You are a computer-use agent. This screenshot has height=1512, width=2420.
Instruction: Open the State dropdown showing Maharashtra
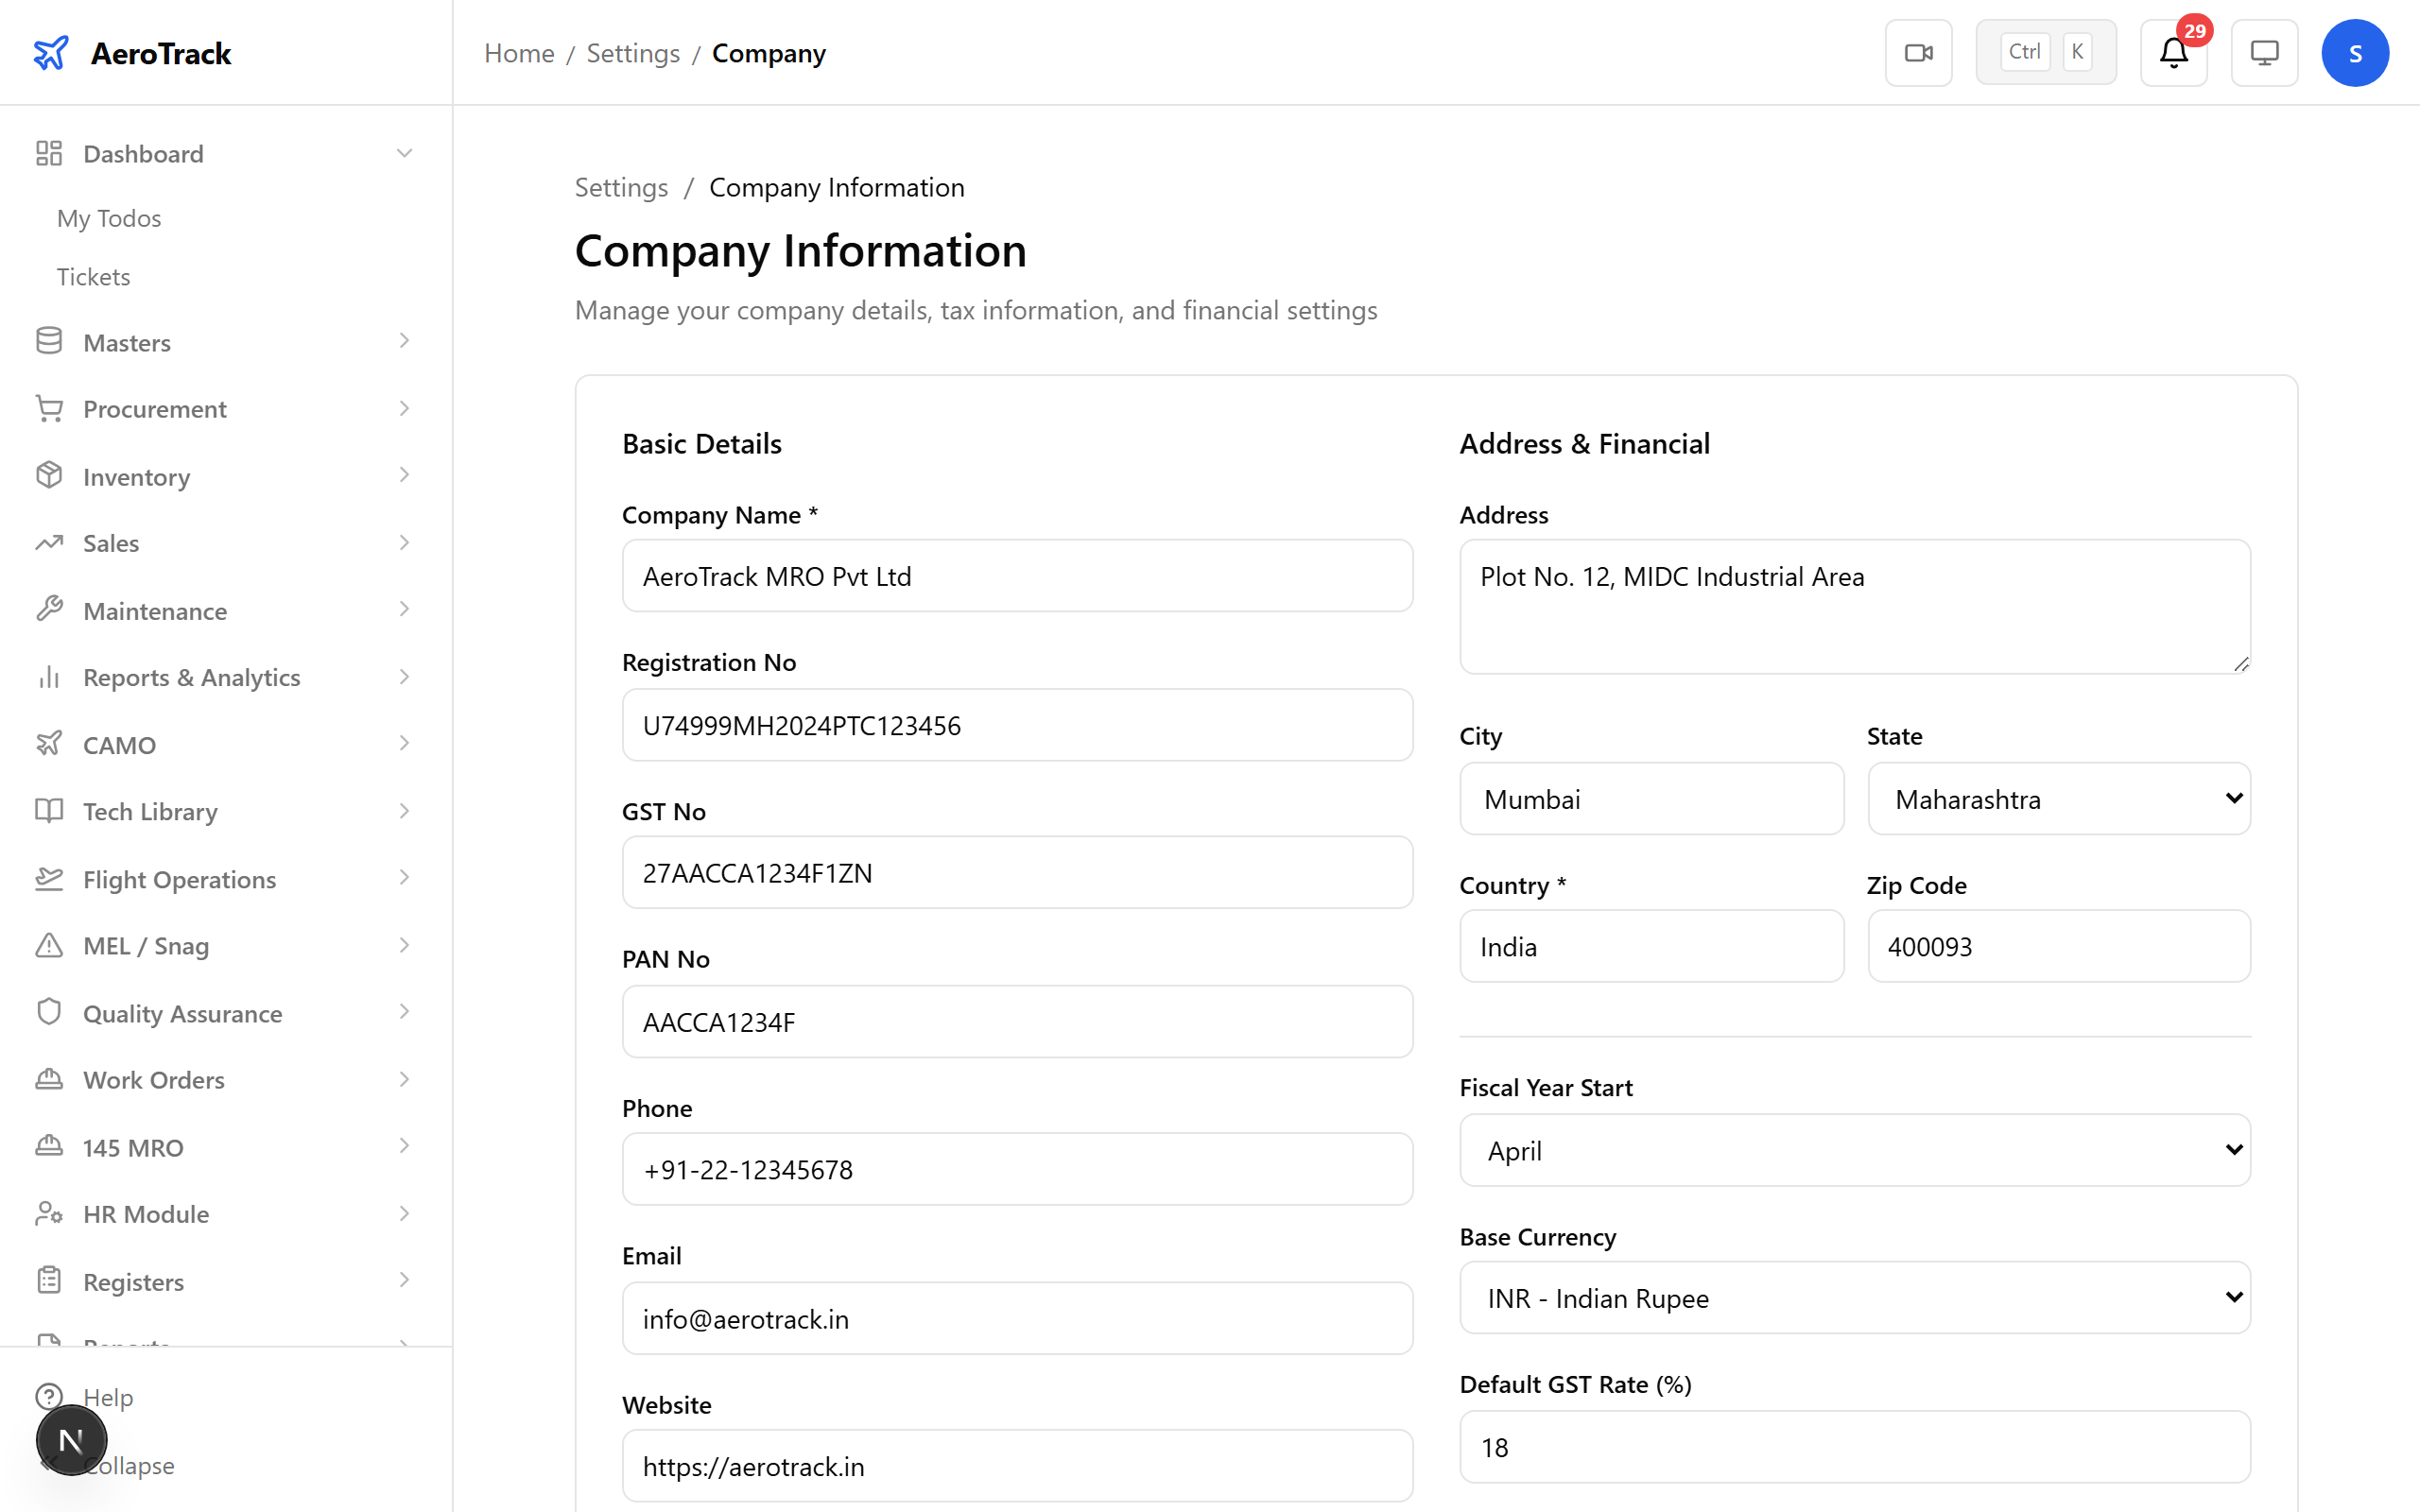point(2058,798)
